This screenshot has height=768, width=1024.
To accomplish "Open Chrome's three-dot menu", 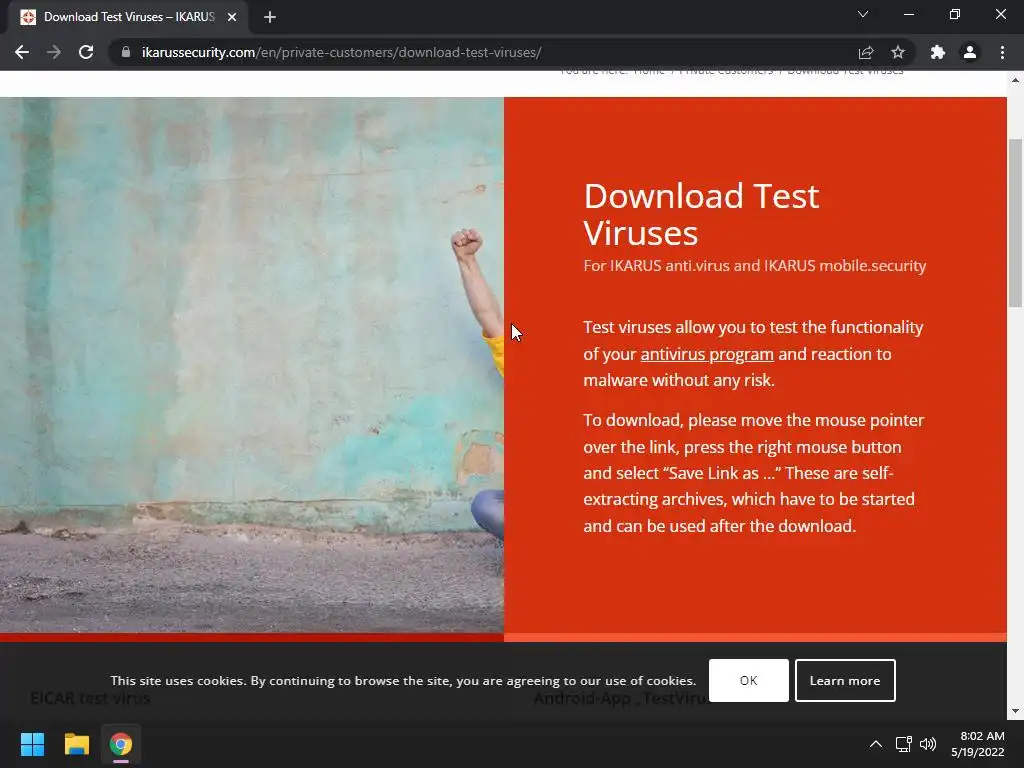I will (1002, 52).
